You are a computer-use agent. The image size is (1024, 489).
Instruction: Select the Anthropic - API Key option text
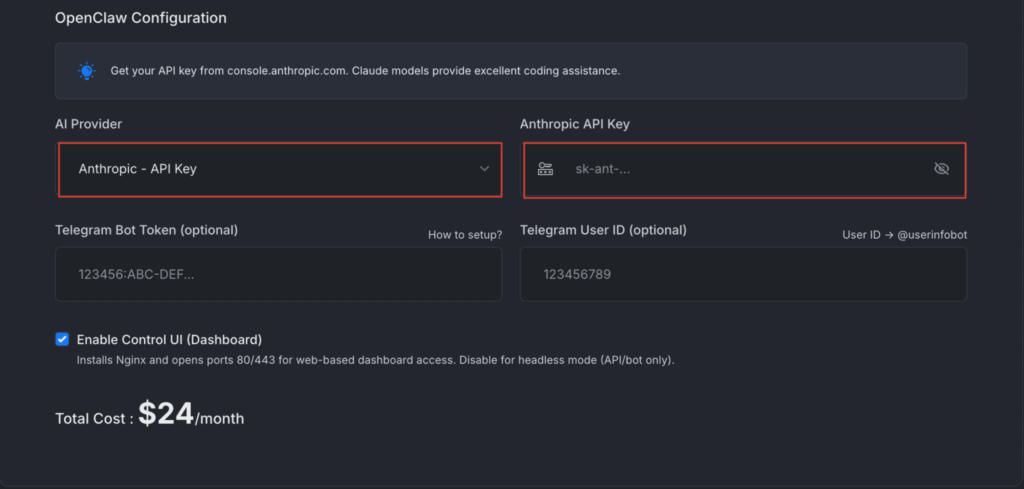tap(137, 169)
